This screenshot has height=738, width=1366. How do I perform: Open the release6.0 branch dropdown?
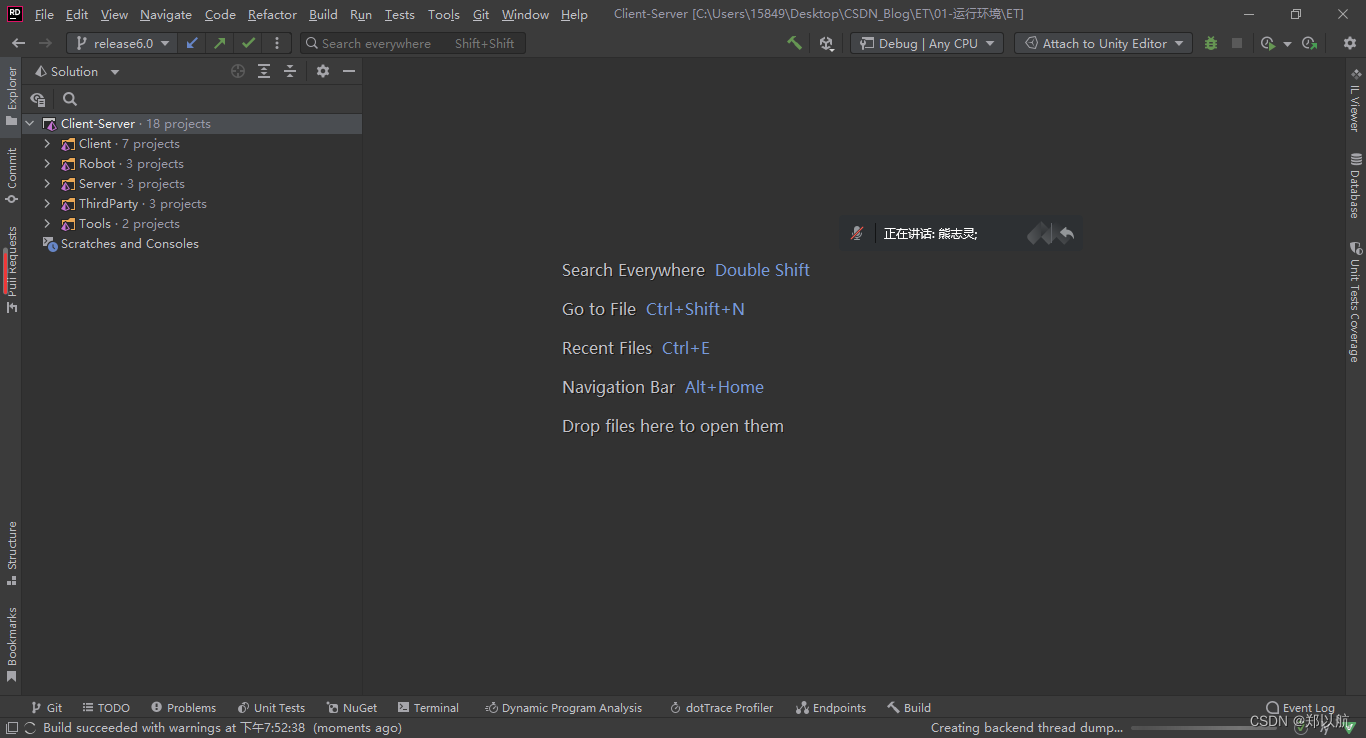(123, 43)
